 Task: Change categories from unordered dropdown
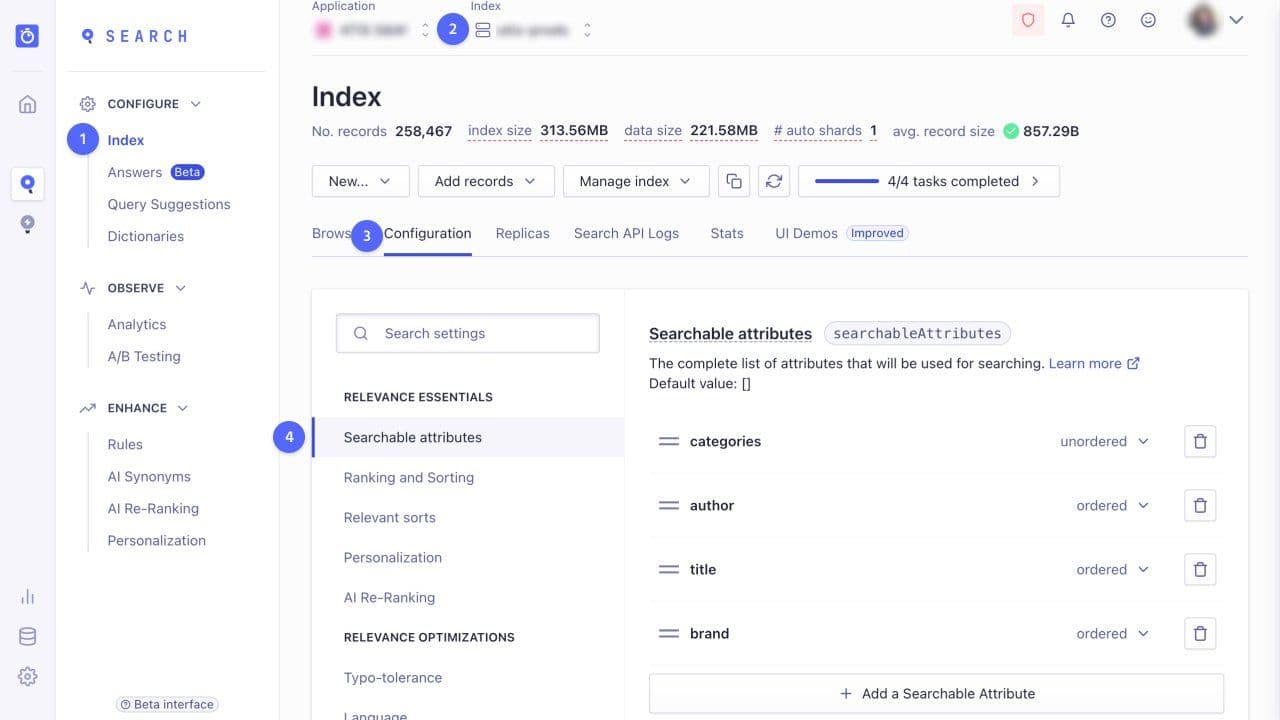click(1104, 441)
